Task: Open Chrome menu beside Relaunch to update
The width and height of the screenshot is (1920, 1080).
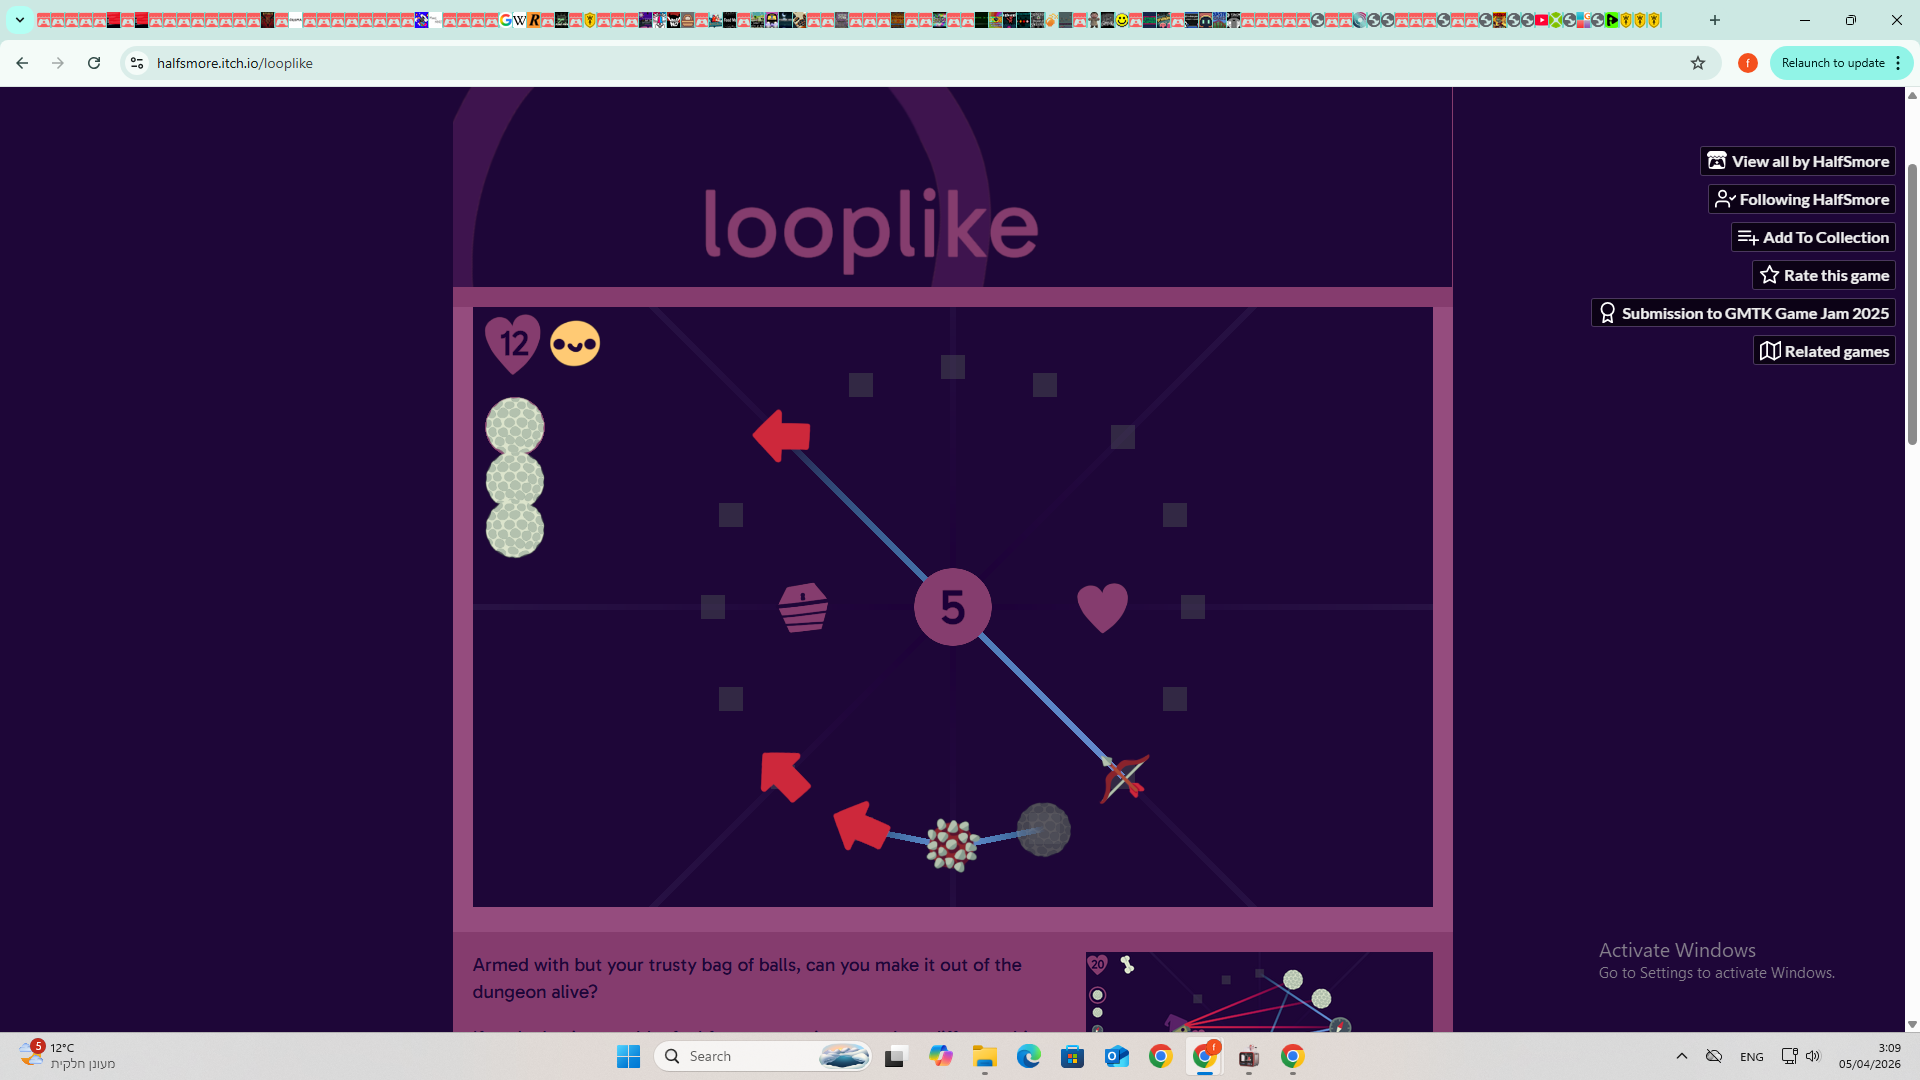Action: 1898,63
